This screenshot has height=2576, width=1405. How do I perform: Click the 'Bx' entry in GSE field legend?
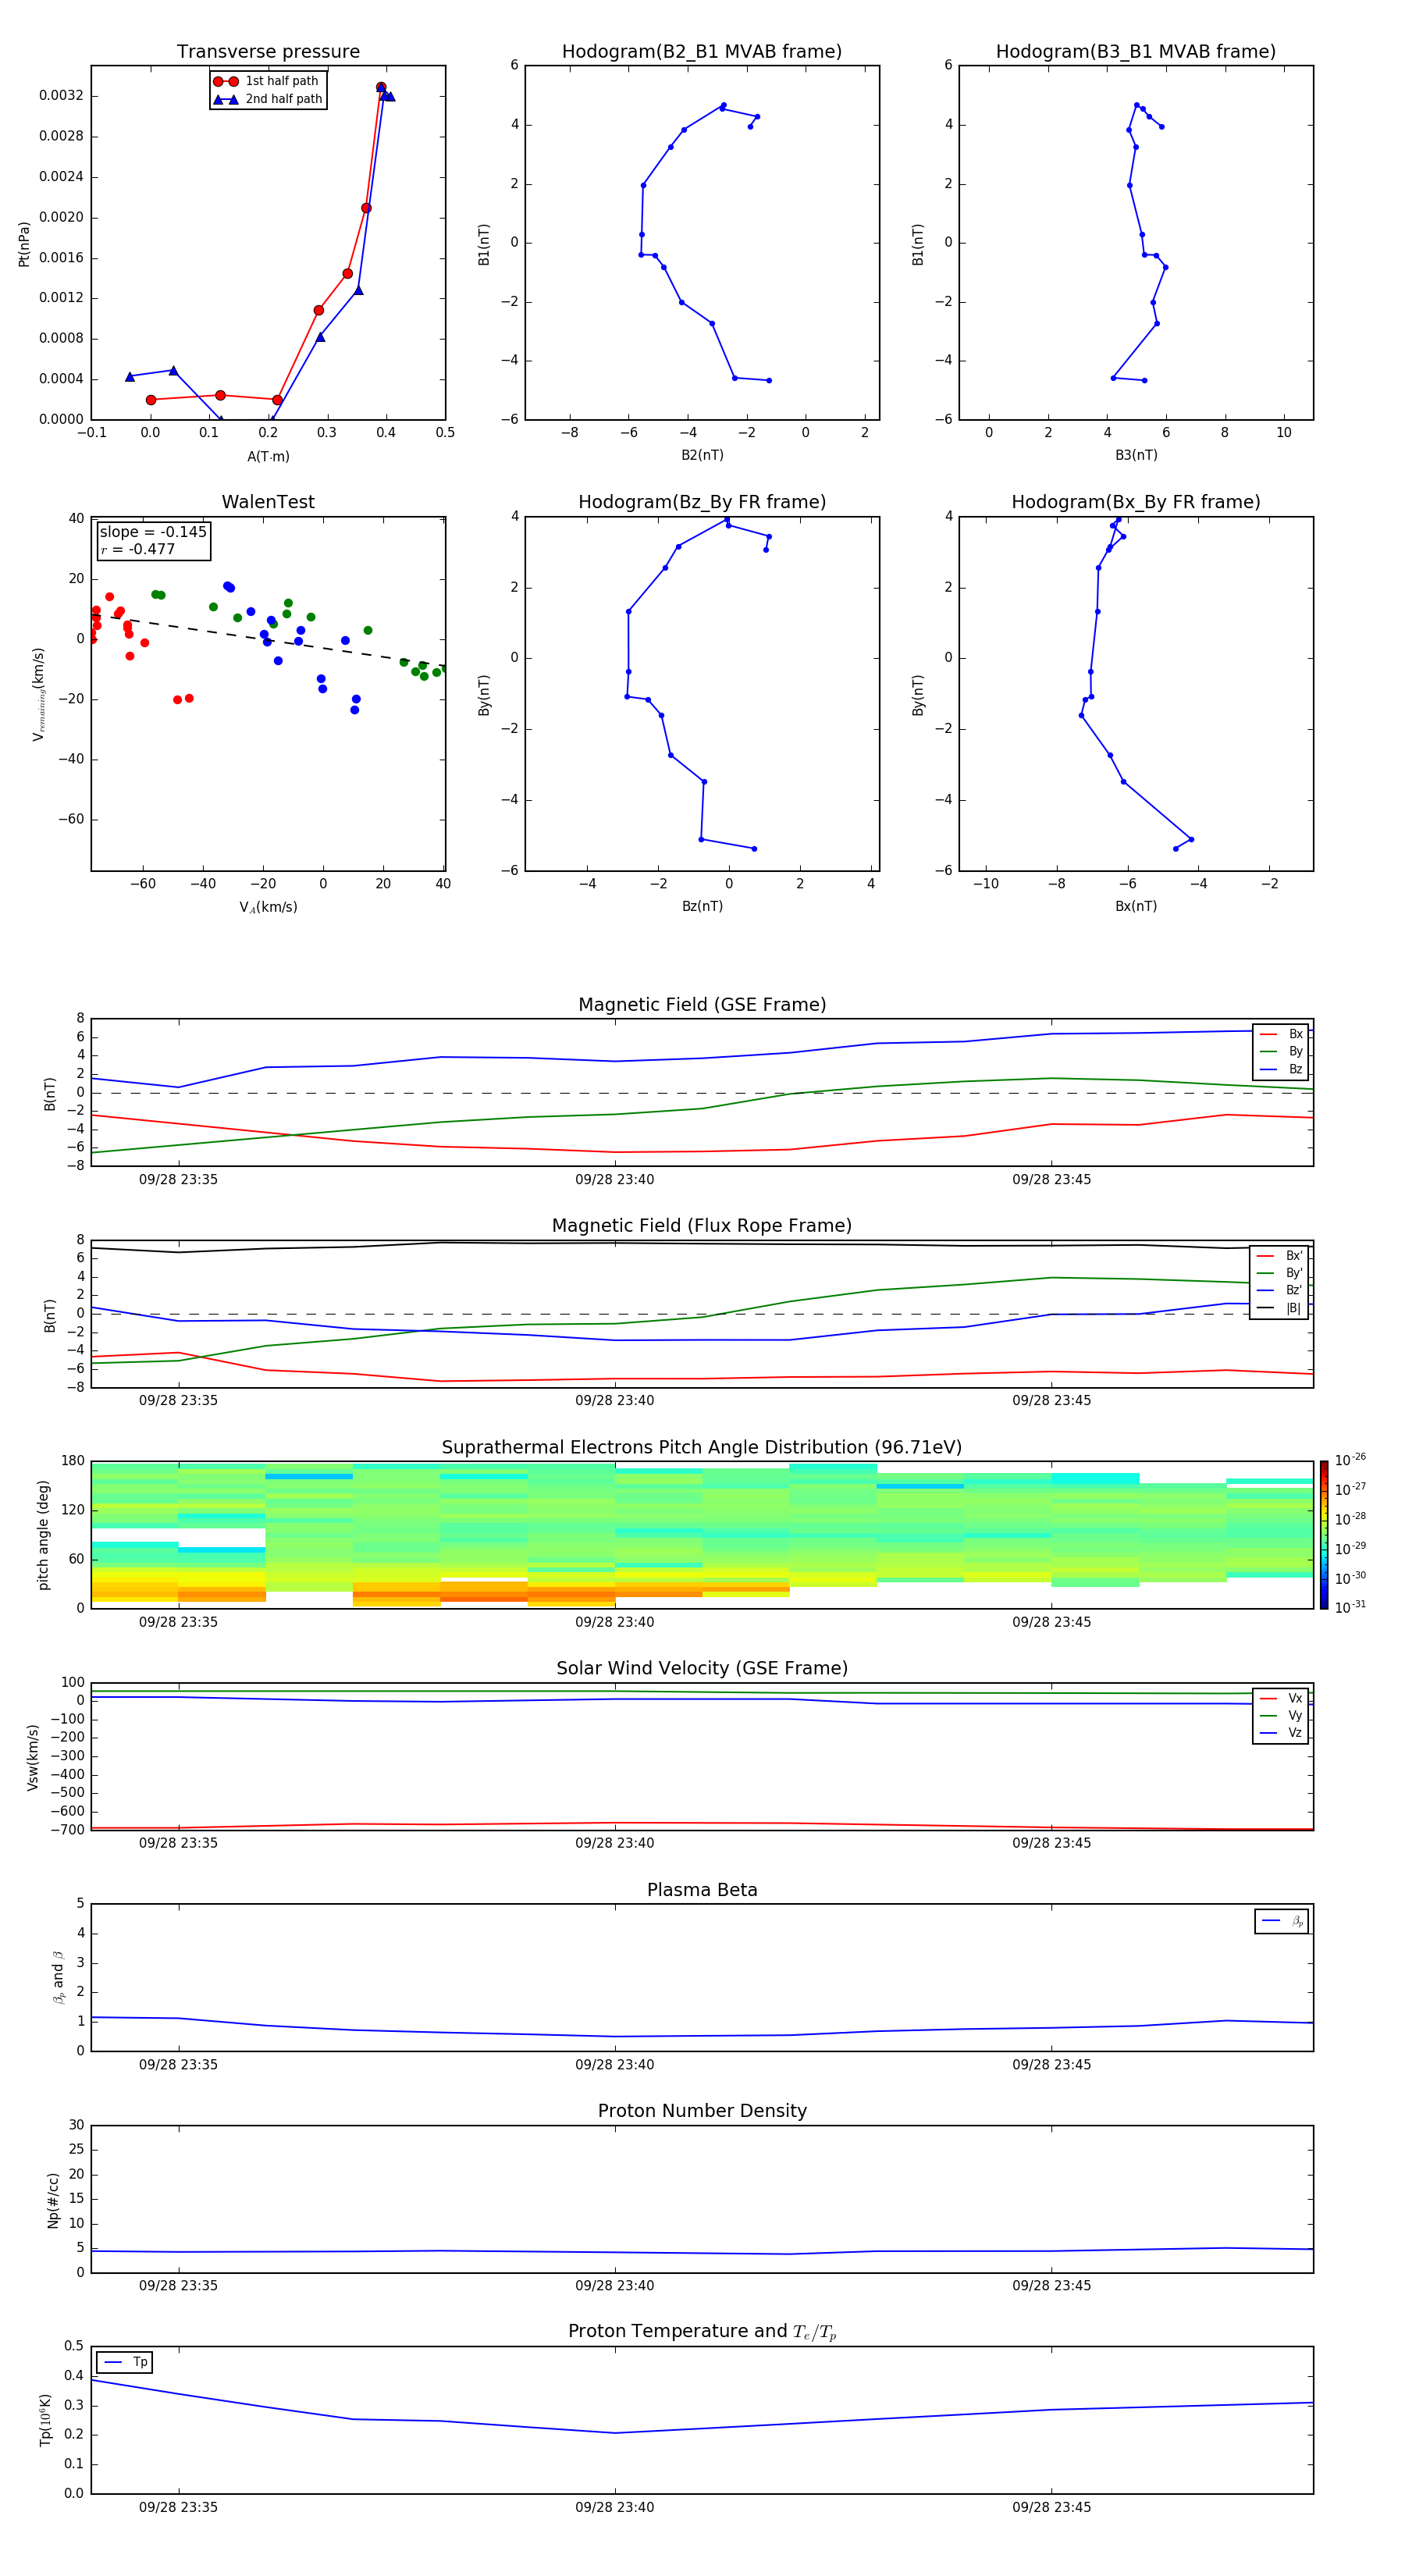click(1281, 1034)
